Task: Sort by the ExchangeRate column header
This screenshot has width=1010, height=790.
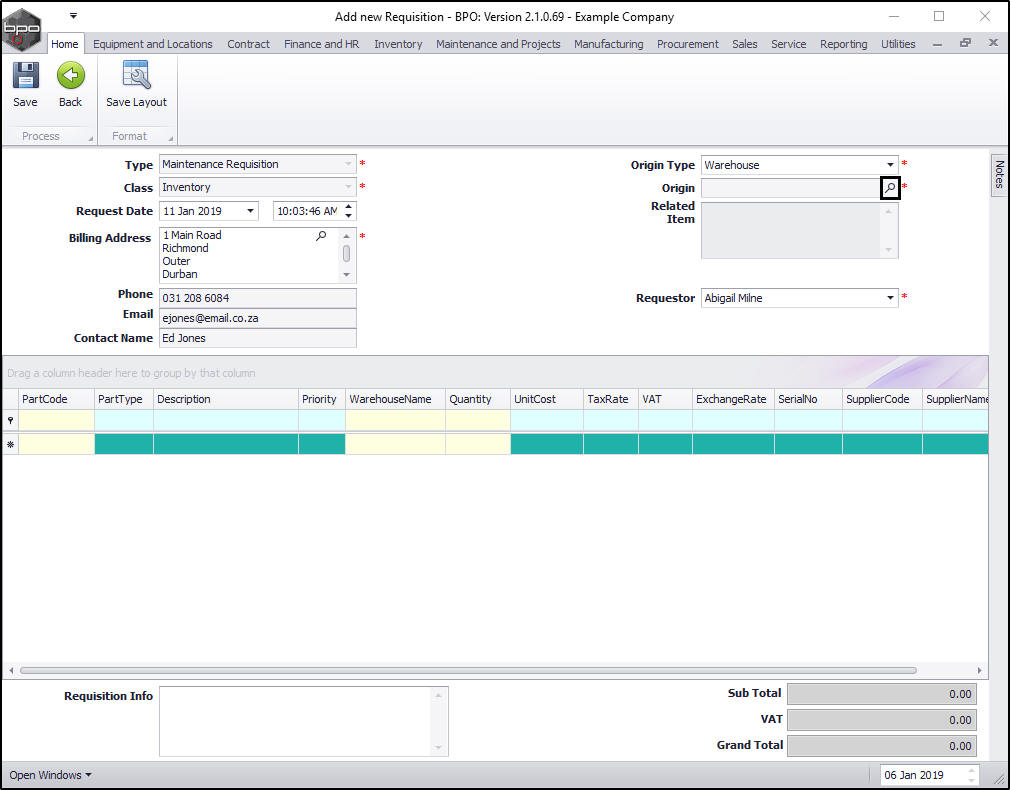Action: point(733,399)
